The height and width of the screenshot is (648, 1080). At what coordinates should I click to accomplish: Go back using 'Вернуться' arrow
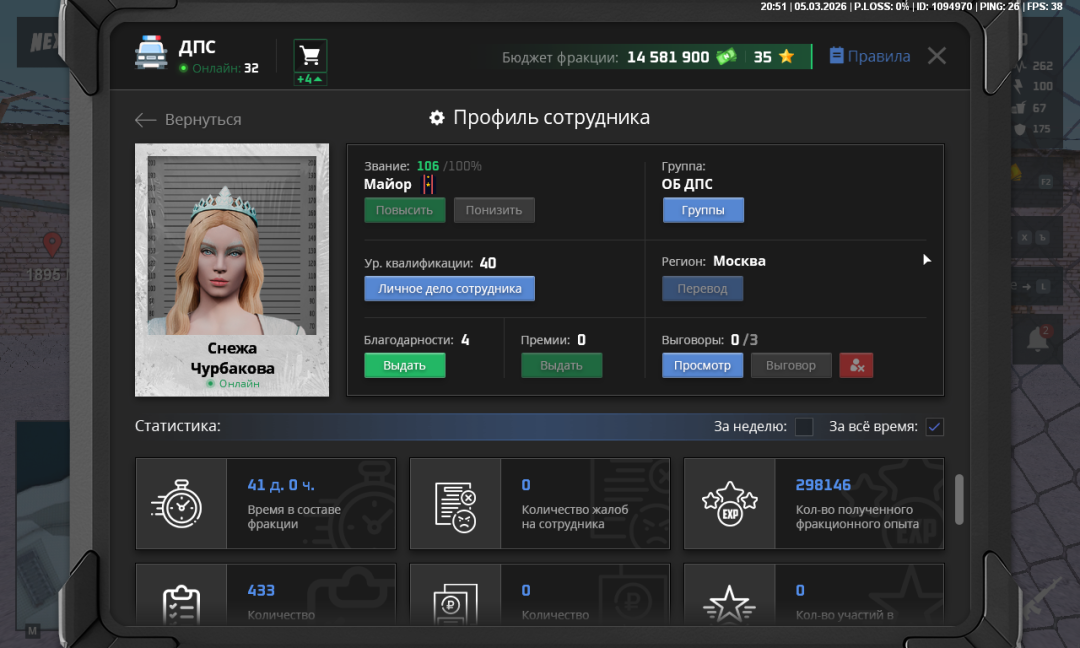point(188,119)
